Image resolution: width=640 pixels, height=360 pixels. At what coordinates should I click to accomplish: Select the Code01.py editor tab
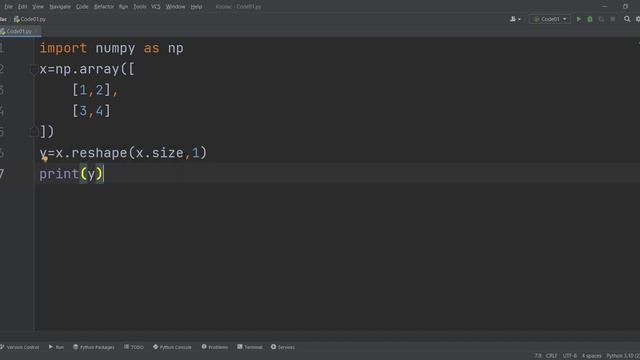click(19, 31)
